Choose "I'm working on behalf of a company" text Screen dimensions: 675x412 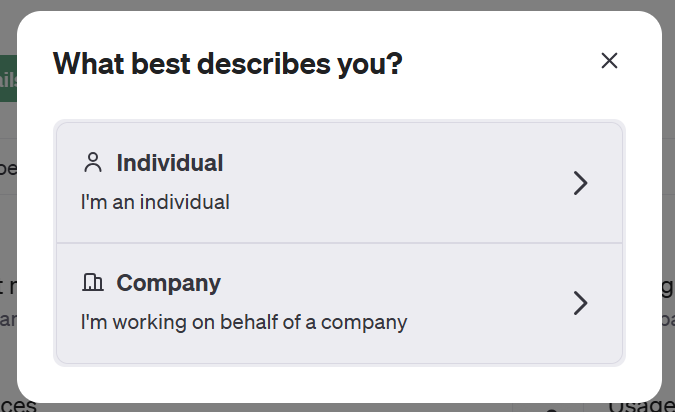point(244,322)
